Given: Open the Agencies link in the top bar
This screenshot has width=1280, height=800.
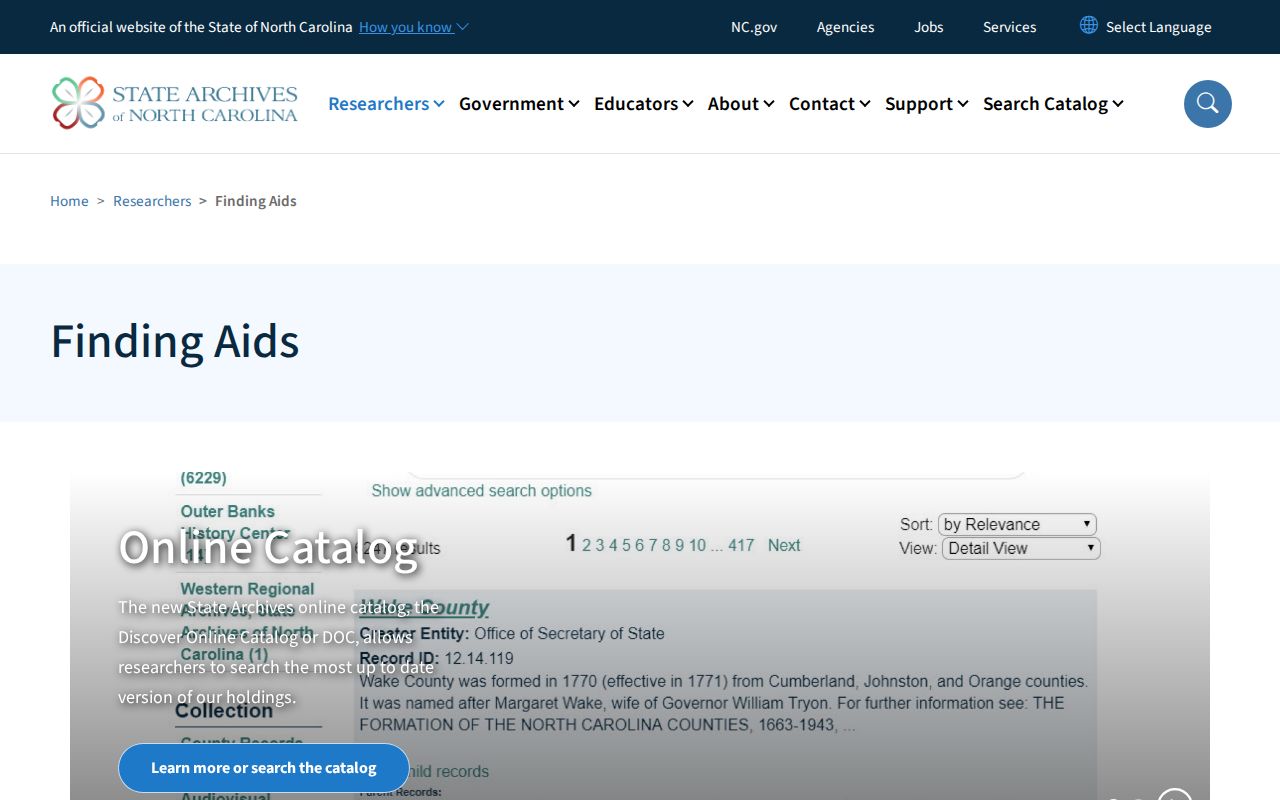Looking at the screenshot, I should point(845,27).
